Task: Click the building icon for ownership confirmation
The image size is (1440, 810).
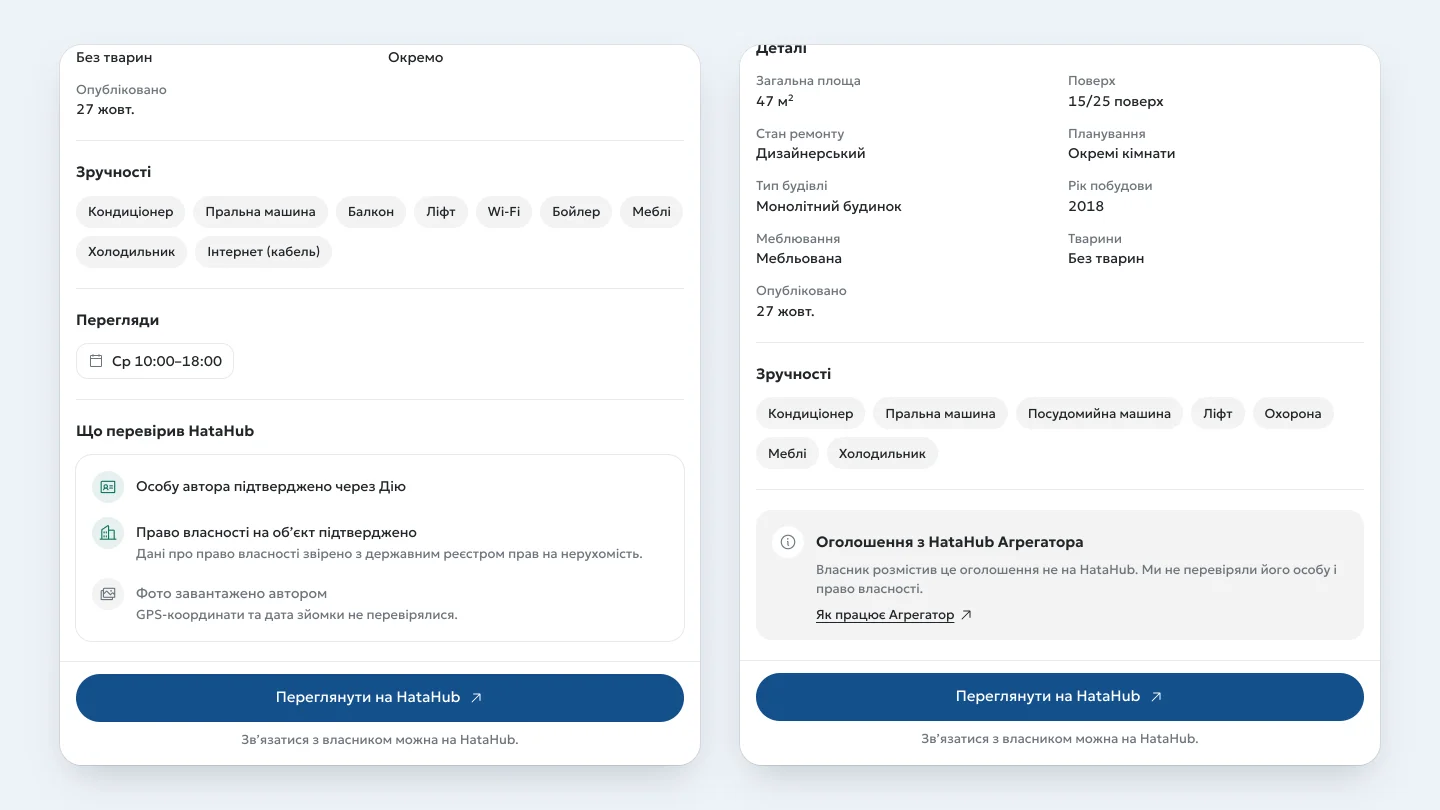Action: [x=108, y=533]
